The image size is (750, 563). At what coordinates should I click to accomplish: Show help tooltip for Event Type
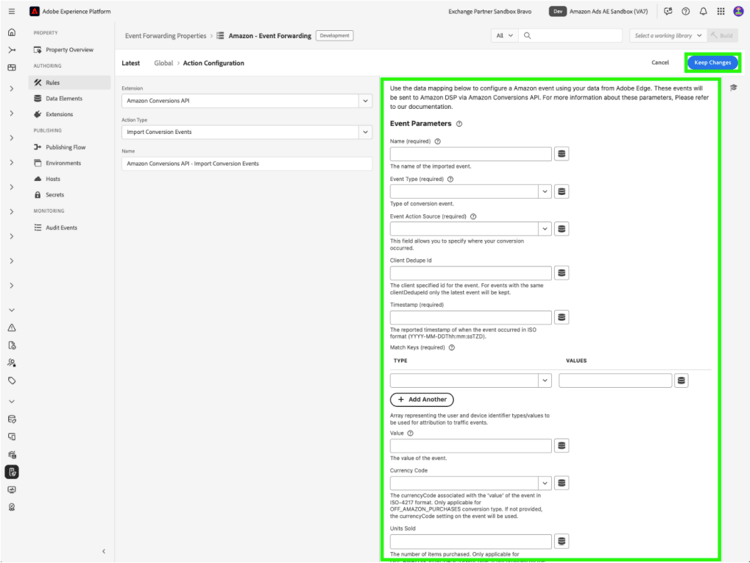450,179
